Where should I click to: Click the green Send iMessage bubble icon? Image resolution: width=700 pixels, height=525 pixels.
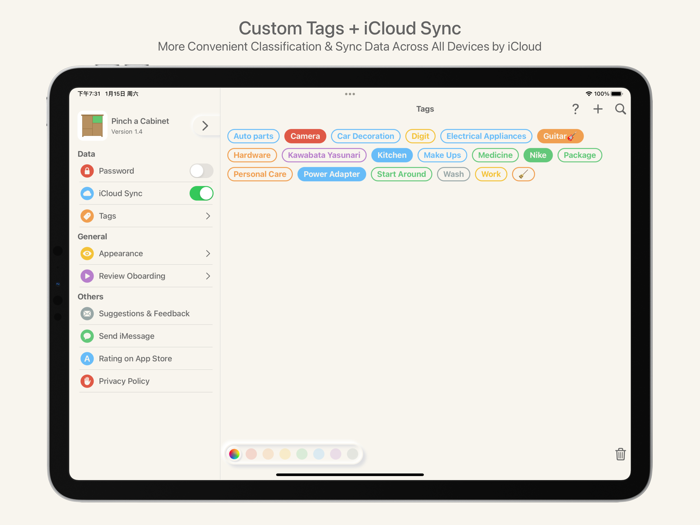87,336
